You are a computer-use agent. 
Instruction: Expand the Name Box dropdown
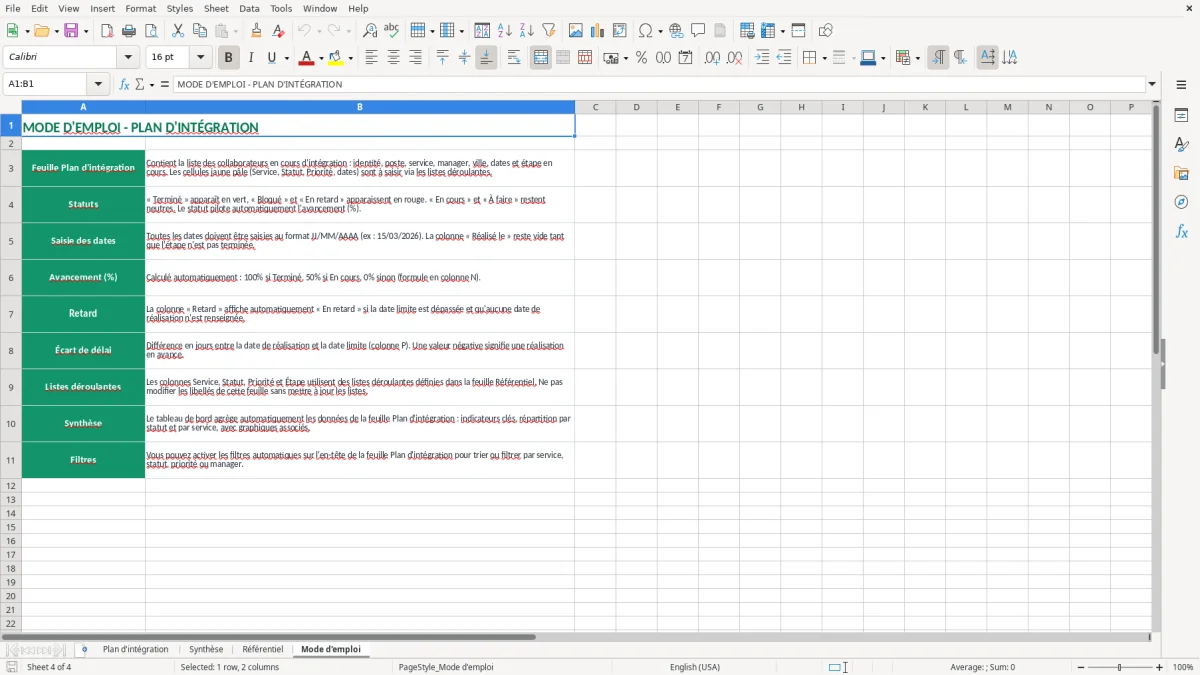pyautogui.click(x=98, y=84)
